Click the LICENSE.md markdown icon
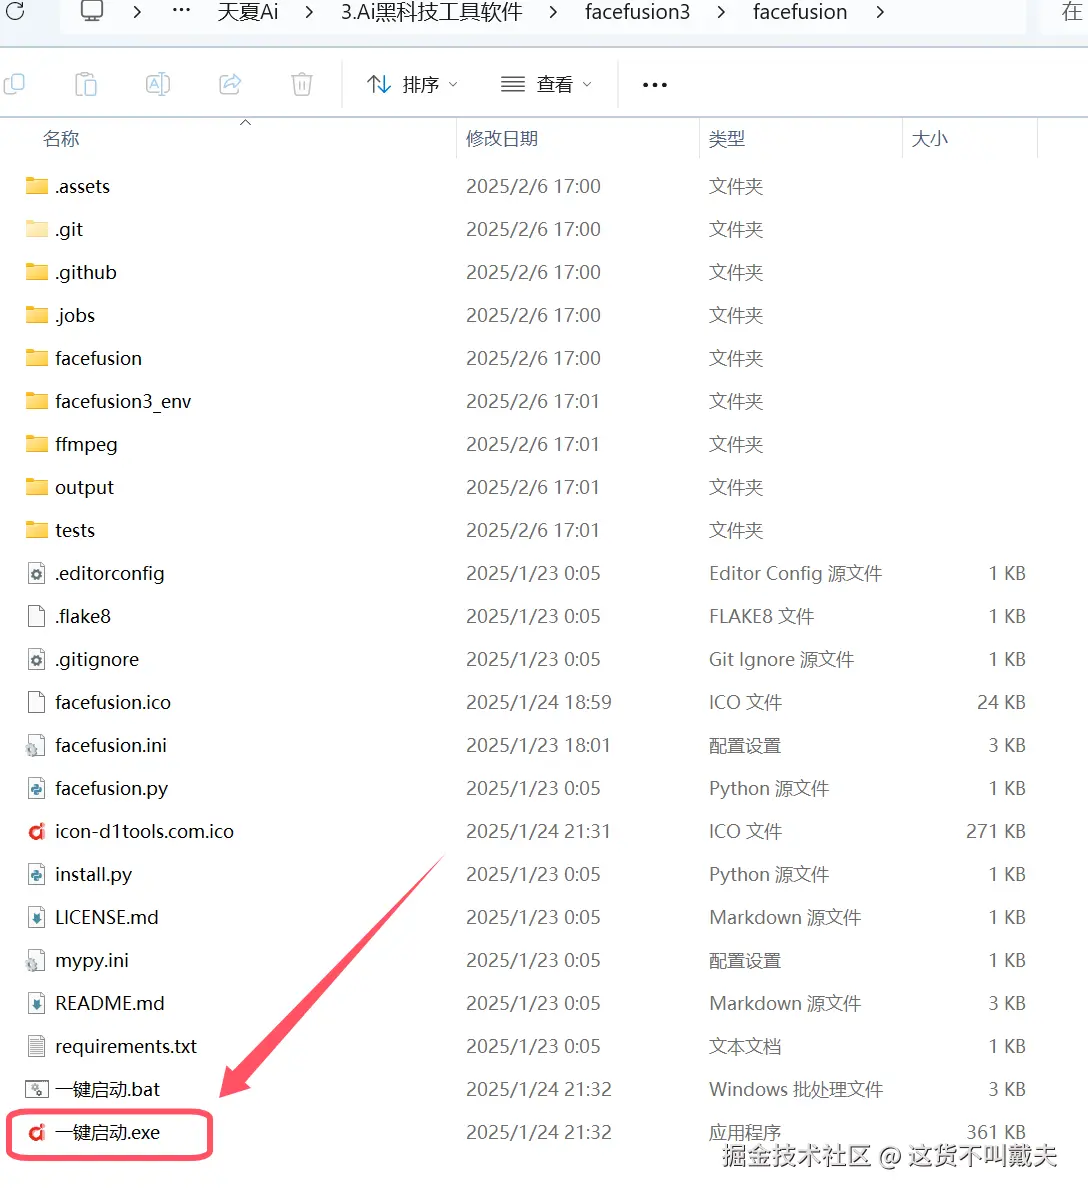 pyautogui.click(x=37, y=917)
